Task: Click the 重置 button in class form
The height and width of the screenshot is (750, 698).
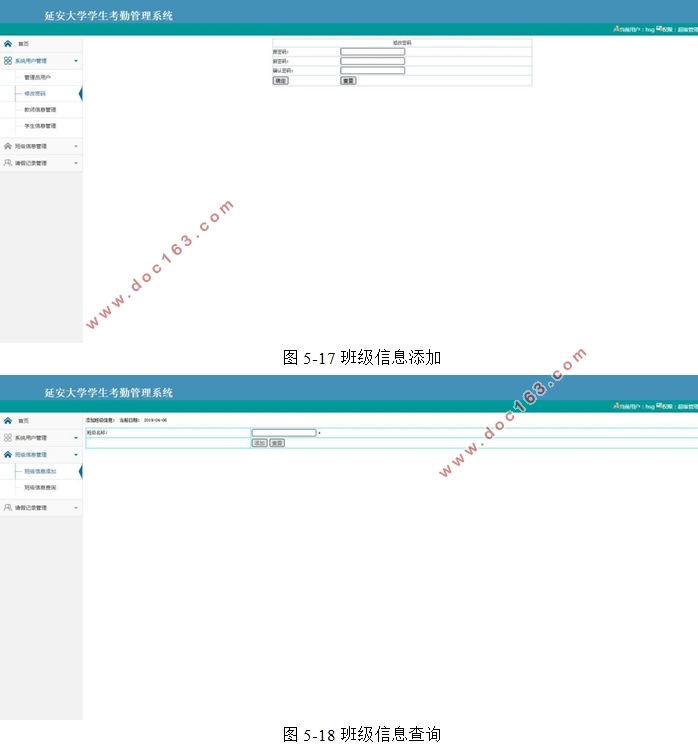Action: [277, 443]
